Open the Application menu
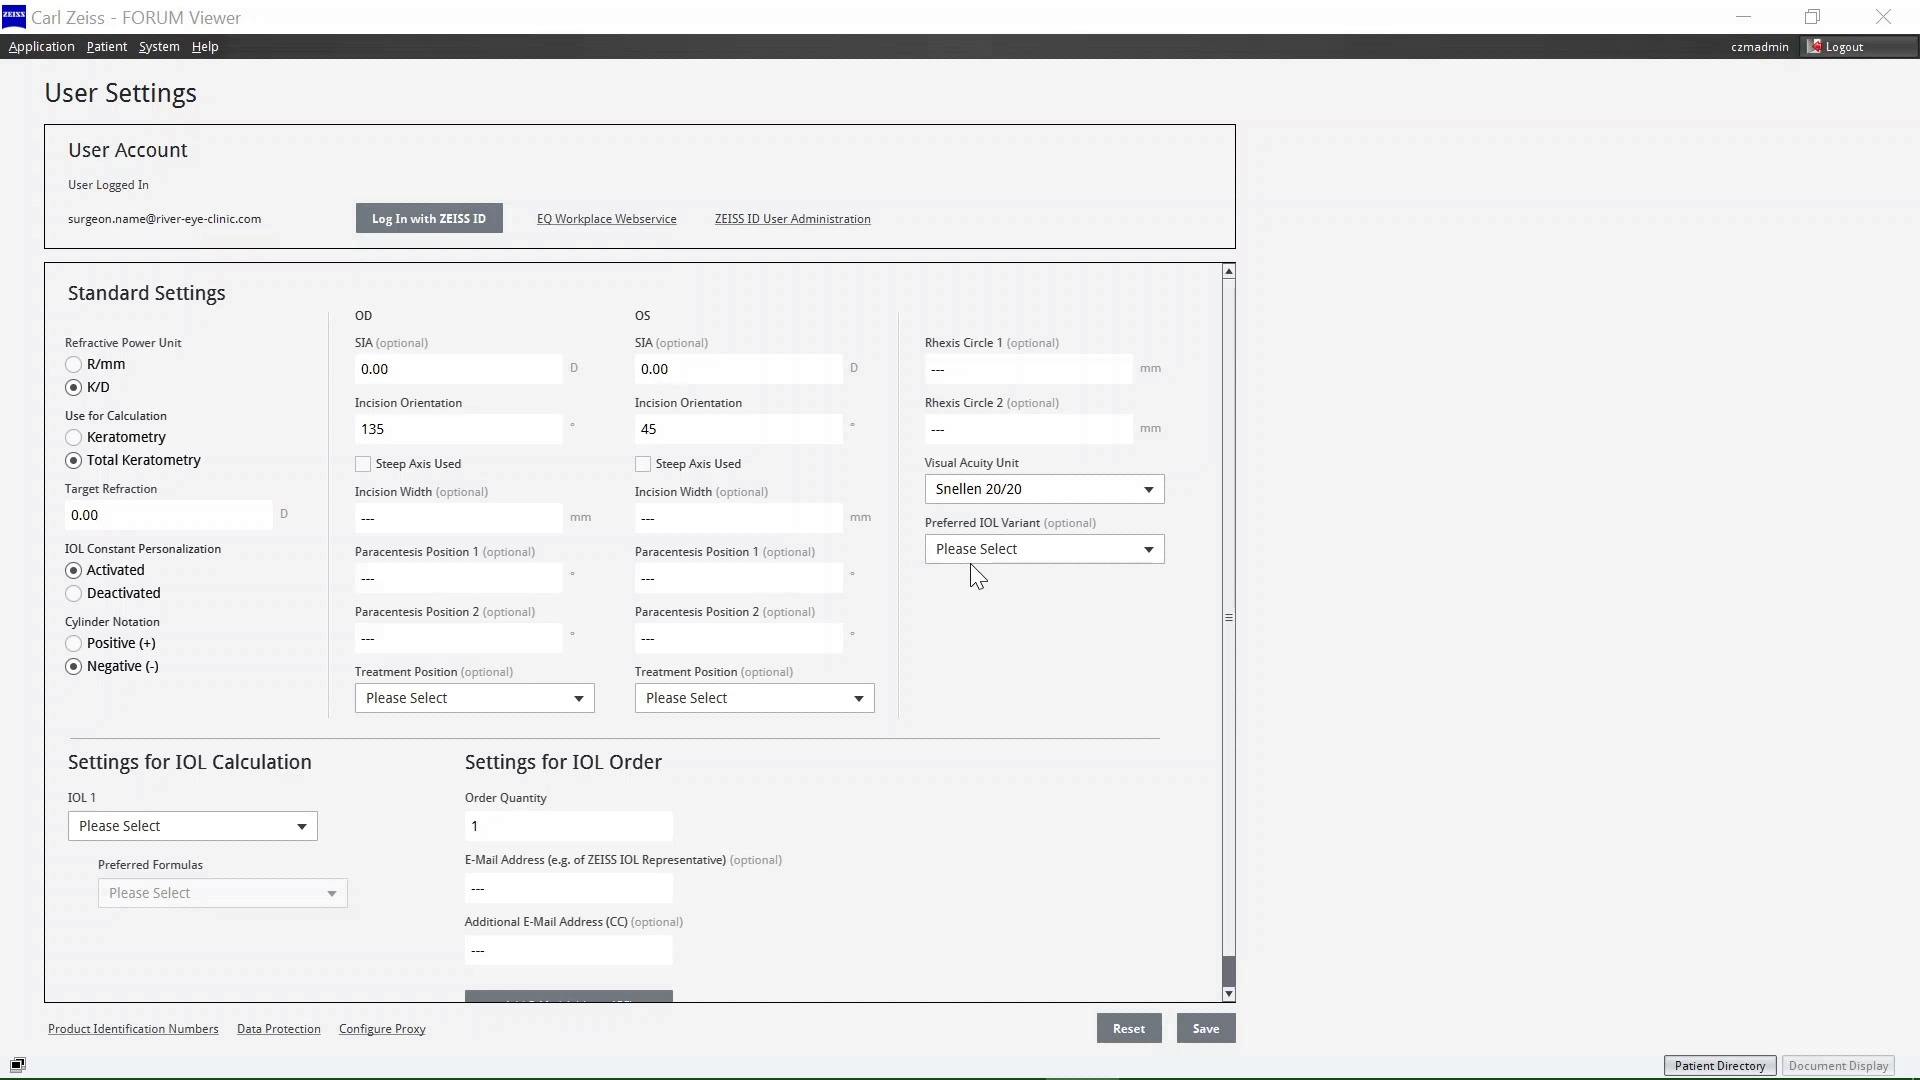This screenshot has width=1920, height=1080. coord(41,47)
